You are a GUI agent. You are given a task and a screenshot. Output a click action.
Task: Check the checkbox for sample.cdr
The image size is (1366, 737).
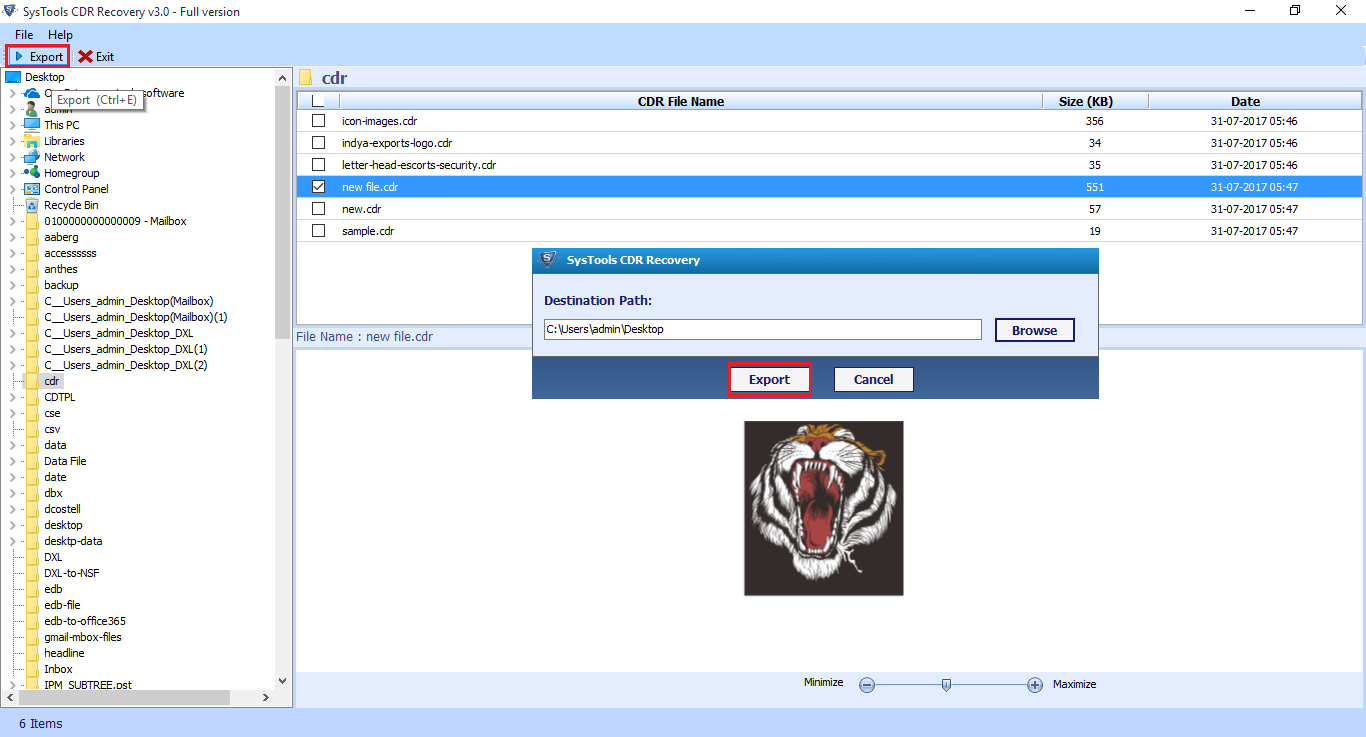point(318,230)
